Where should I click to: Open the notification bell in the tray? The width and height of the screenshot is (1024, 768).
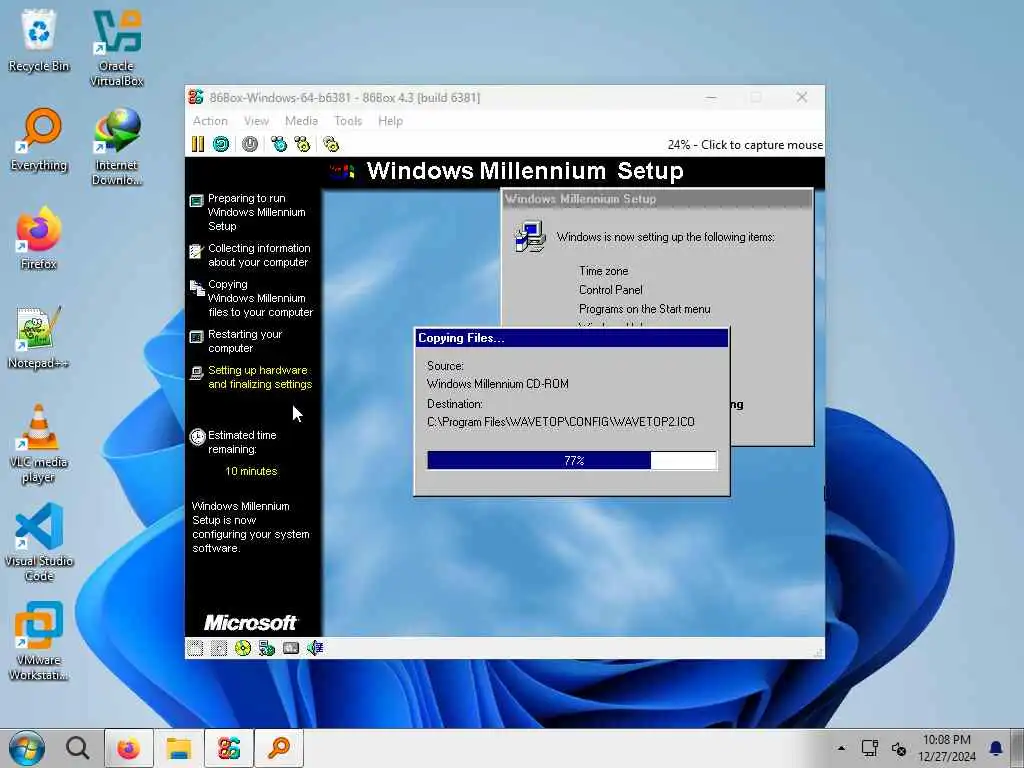coord(996,748)
